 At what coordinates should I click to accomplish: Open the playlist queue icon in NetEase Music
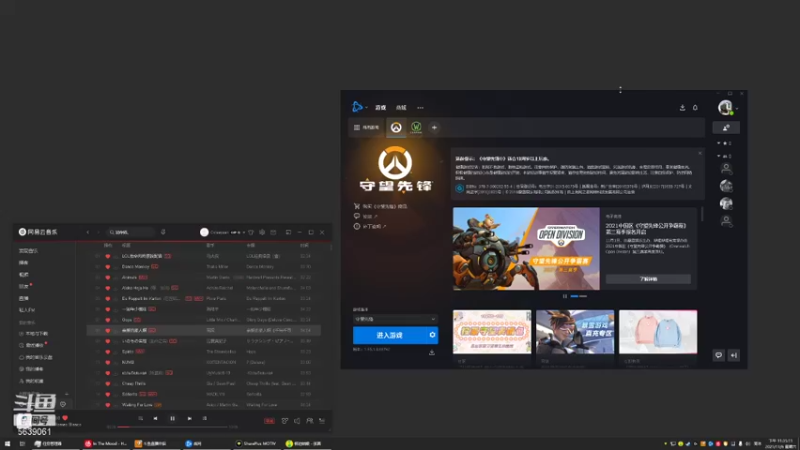pos(322,421)
